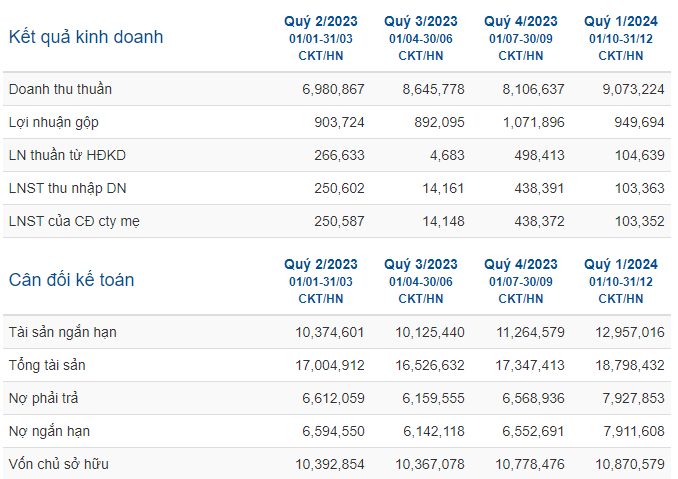Viewport: 678px width, 479px height.
Task: Click net profit value 250,602
Action: [339, 188]
